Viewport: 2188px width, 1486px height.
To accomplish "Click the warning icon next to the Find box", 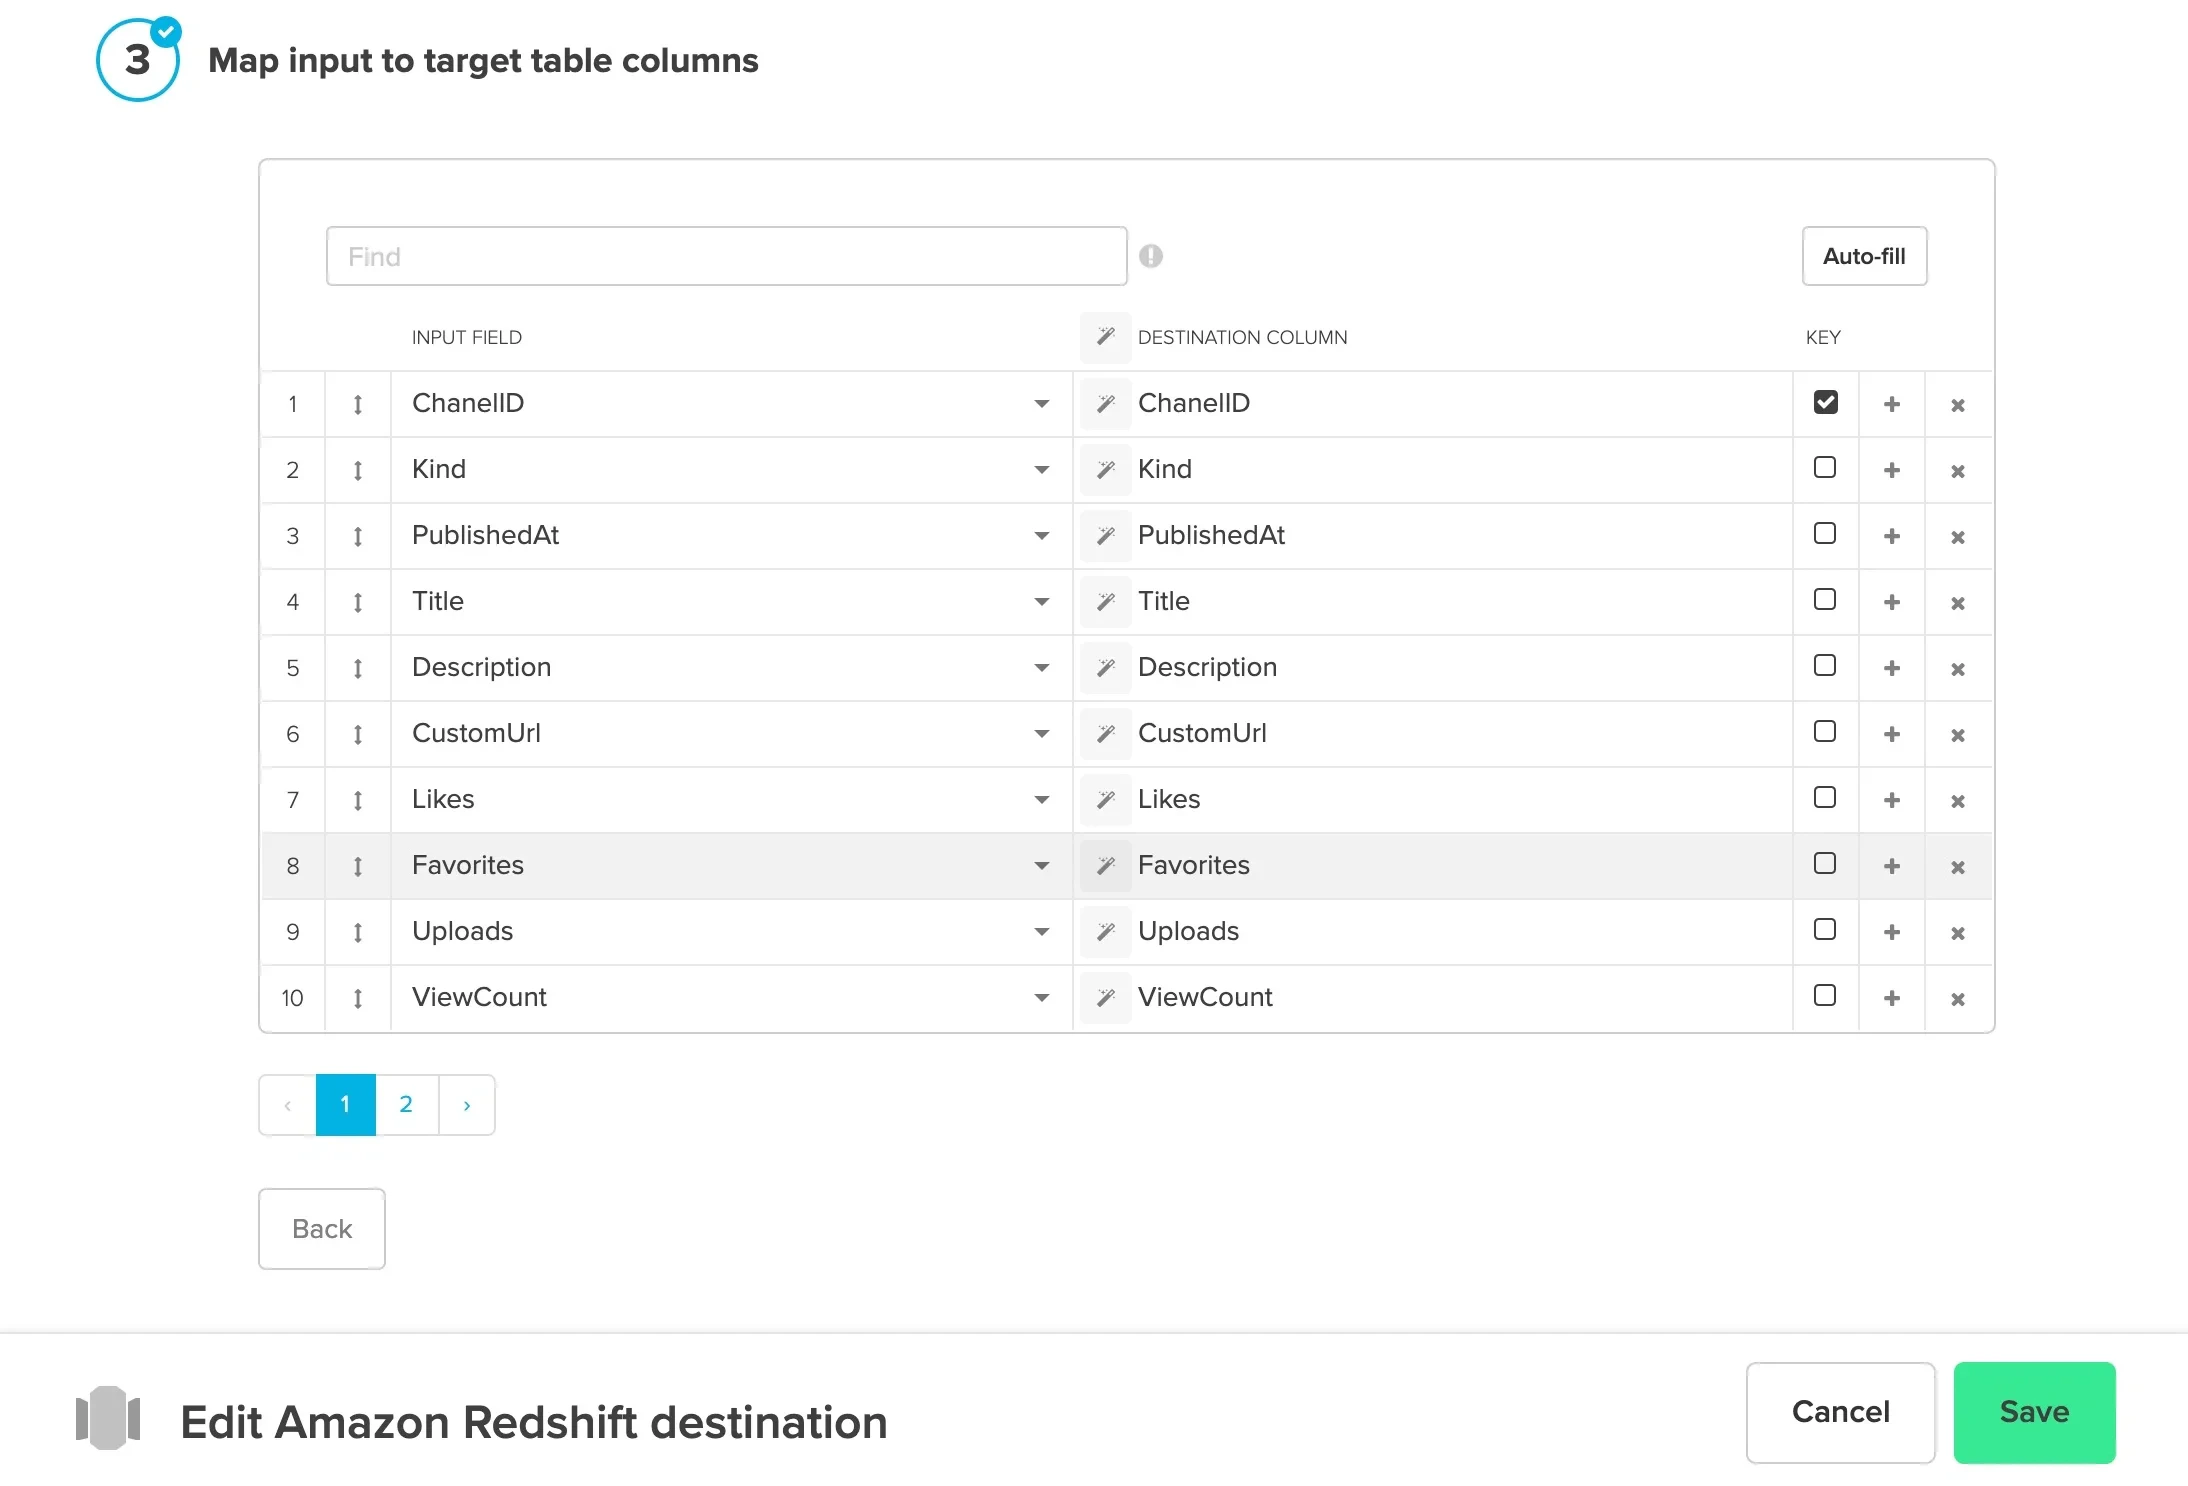I will coord(1151,256).
